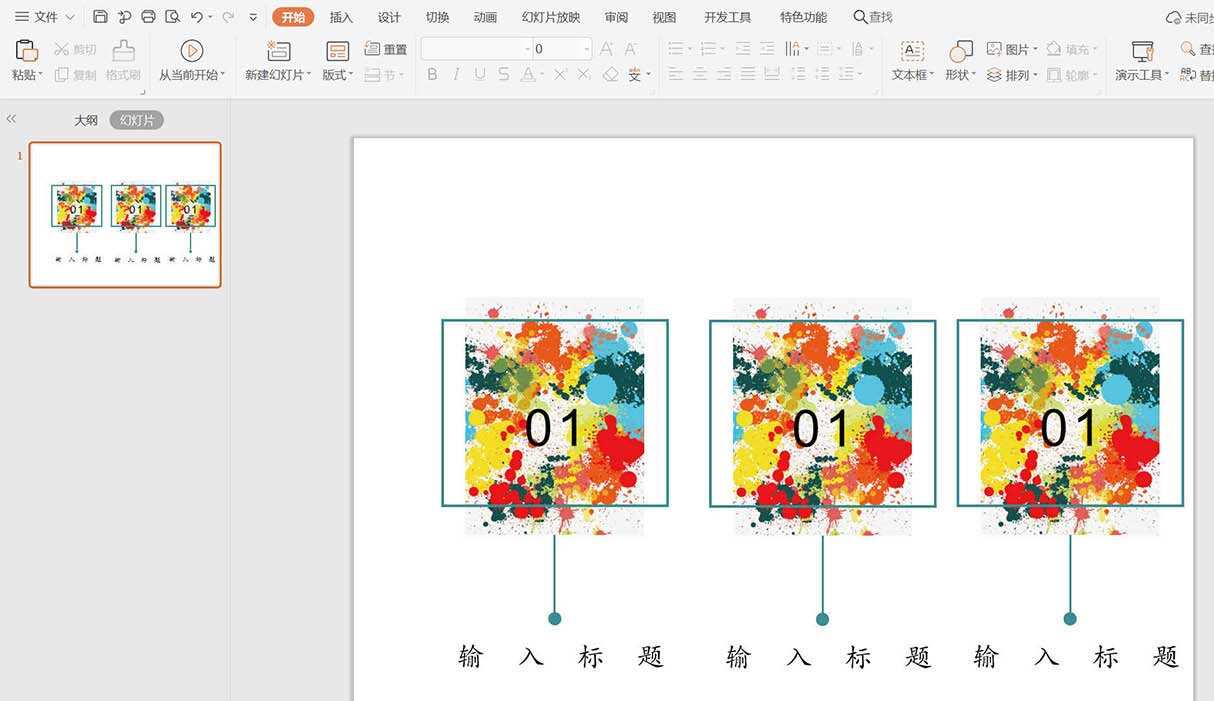
Task: Click the Cut (剪切) scissors icon
Action: click(61, 49)
